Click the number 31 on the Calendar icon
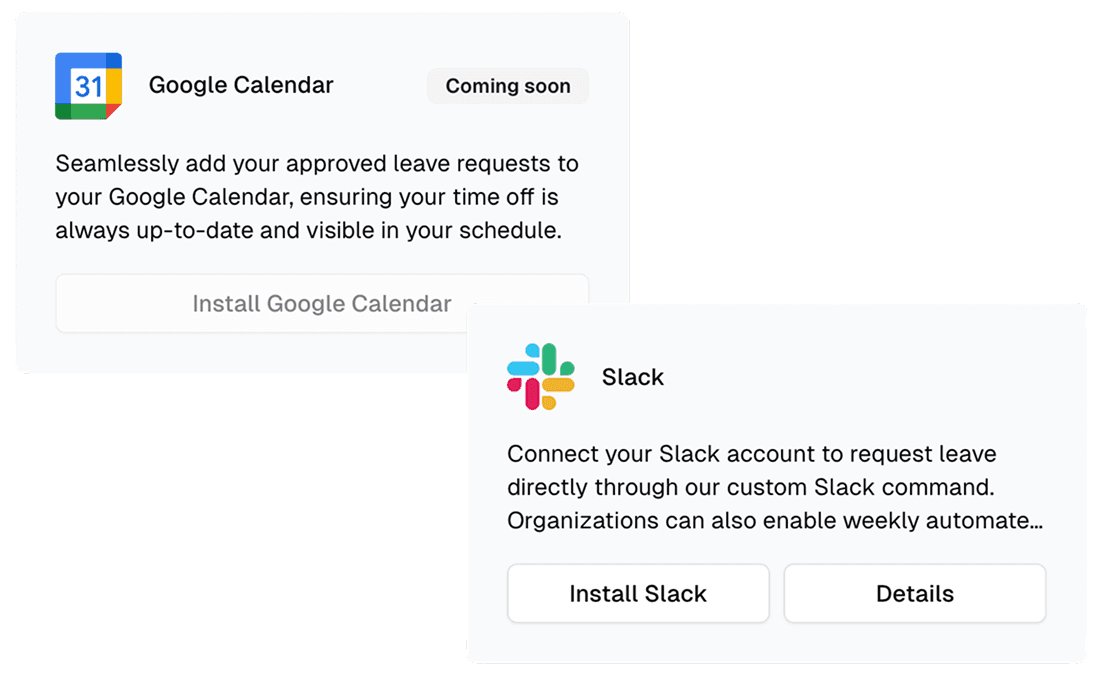 coord(87,86)
